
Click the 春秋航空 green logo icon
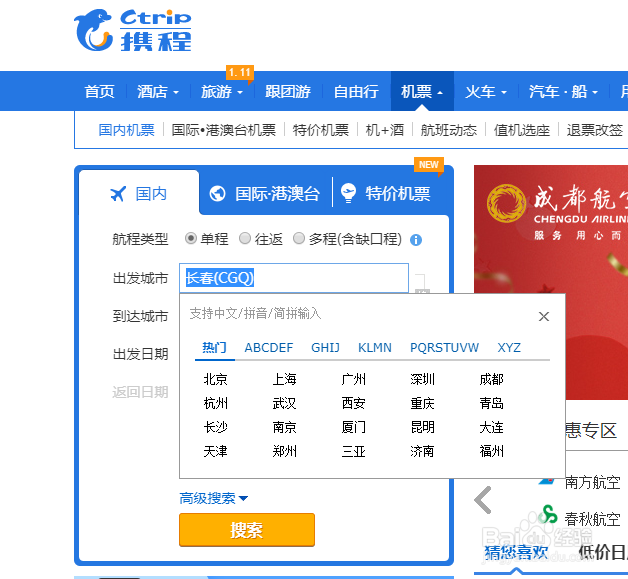coord(548,515)
